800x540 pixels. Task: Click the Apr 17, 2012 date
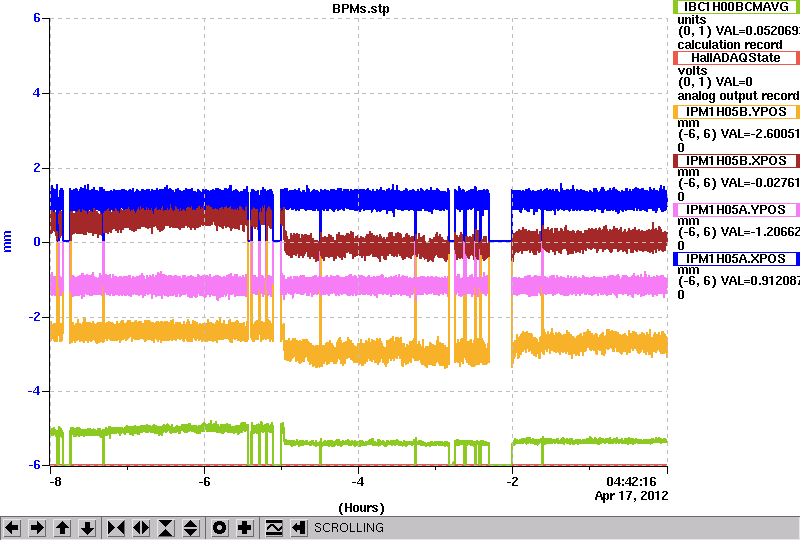coord(631,496)
